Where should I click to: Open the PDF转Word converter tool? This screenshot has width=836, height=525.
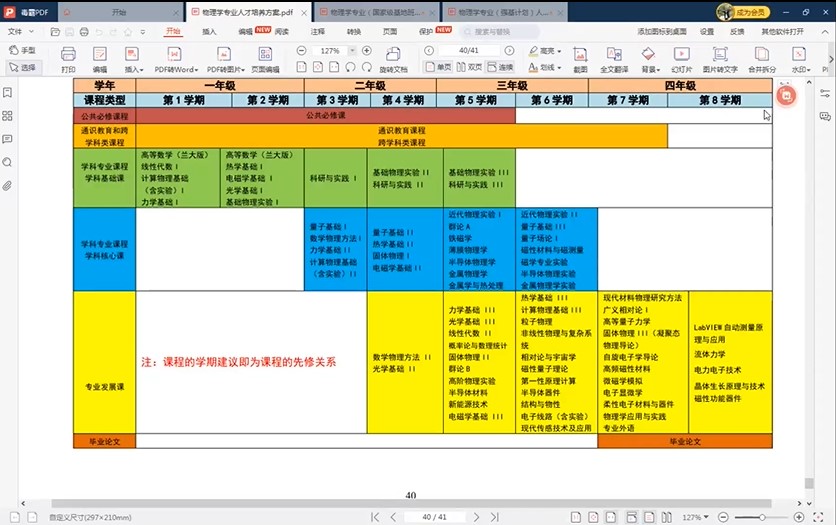[x=174, y=58]
